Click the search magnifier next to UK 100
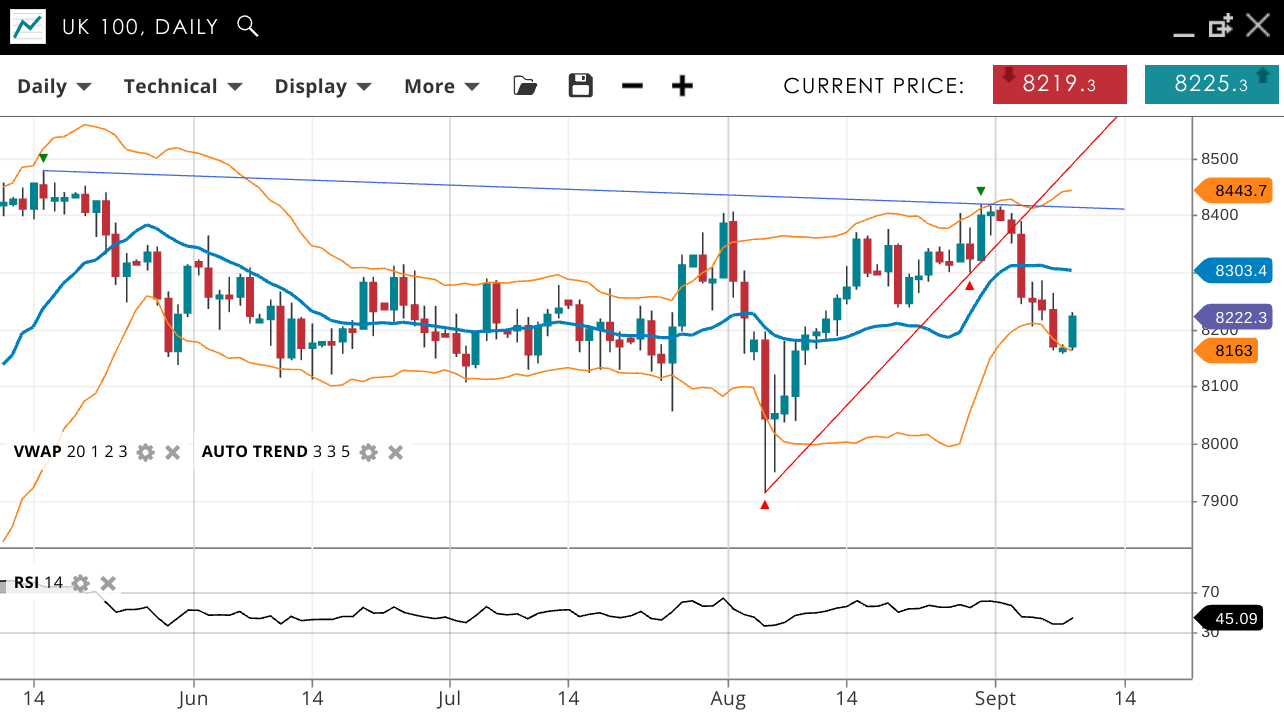Image resolution: width=1284 pixels, height=721 pixels. point(248,27)
